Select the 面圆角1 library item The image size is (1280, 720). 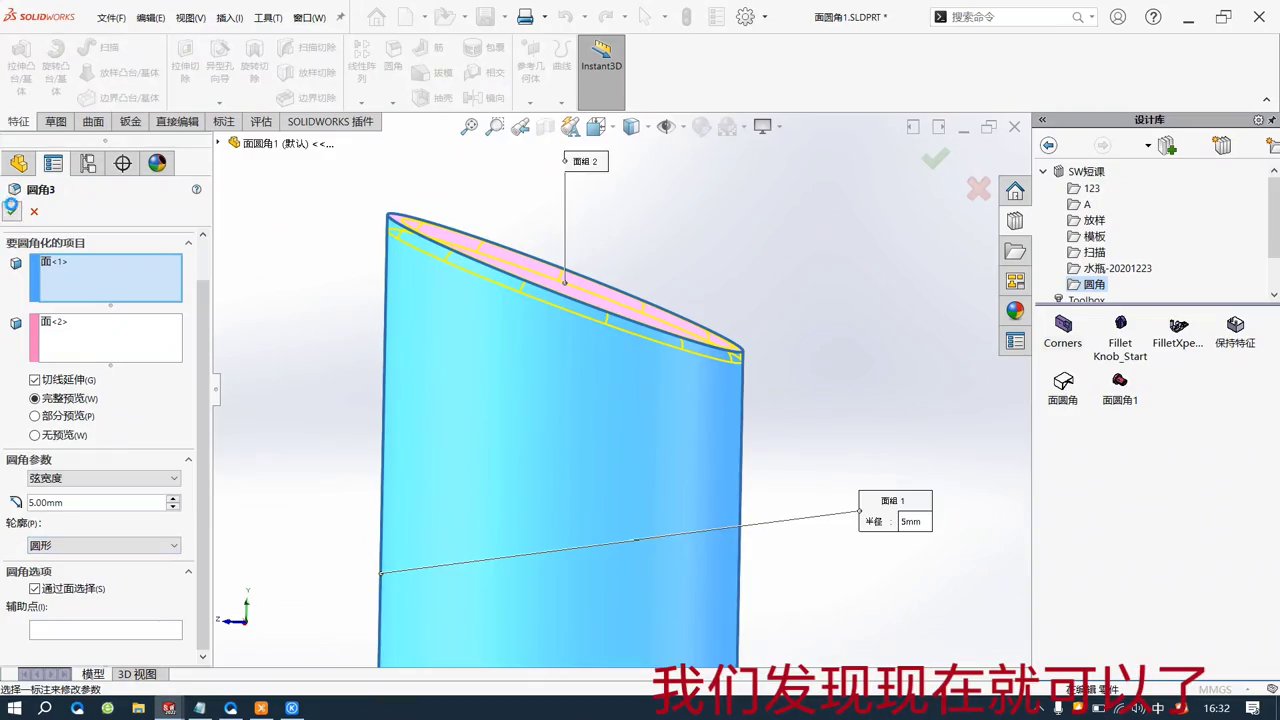(1120, 388)
